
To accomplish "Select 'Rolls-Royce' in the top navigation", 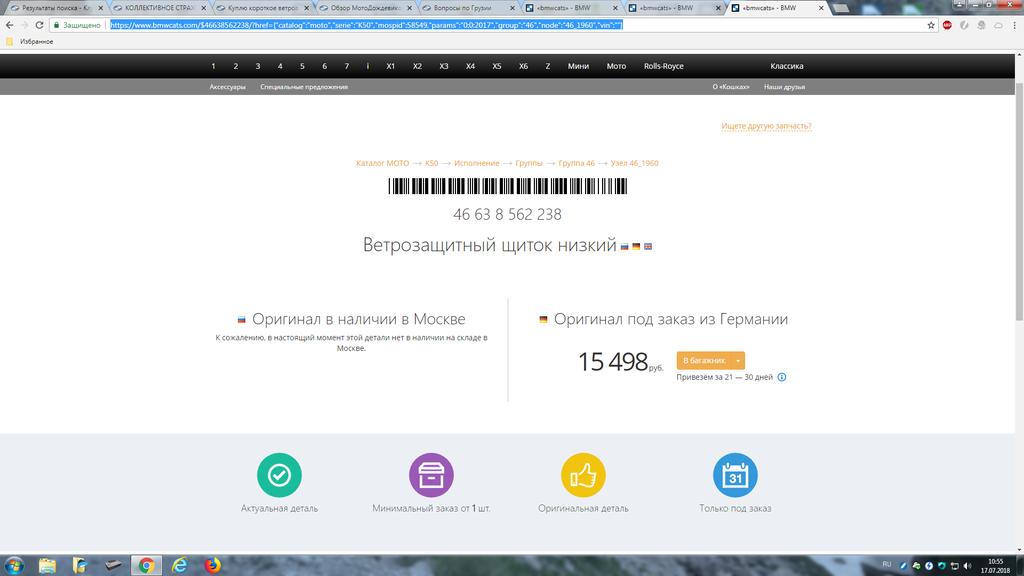I will pos(663,66).
